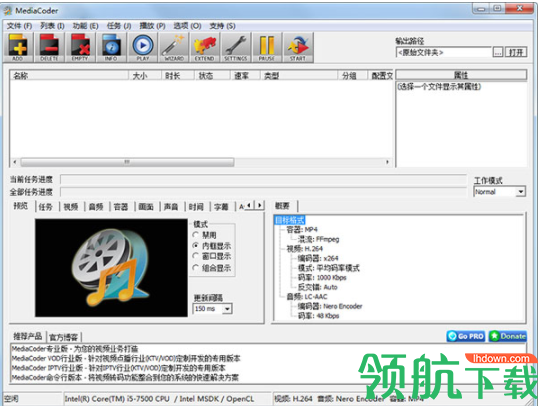This screenshot has width=538, height=406.
Task: Select tree item 码率: 1000 Kbps
Action: [322, 278]
